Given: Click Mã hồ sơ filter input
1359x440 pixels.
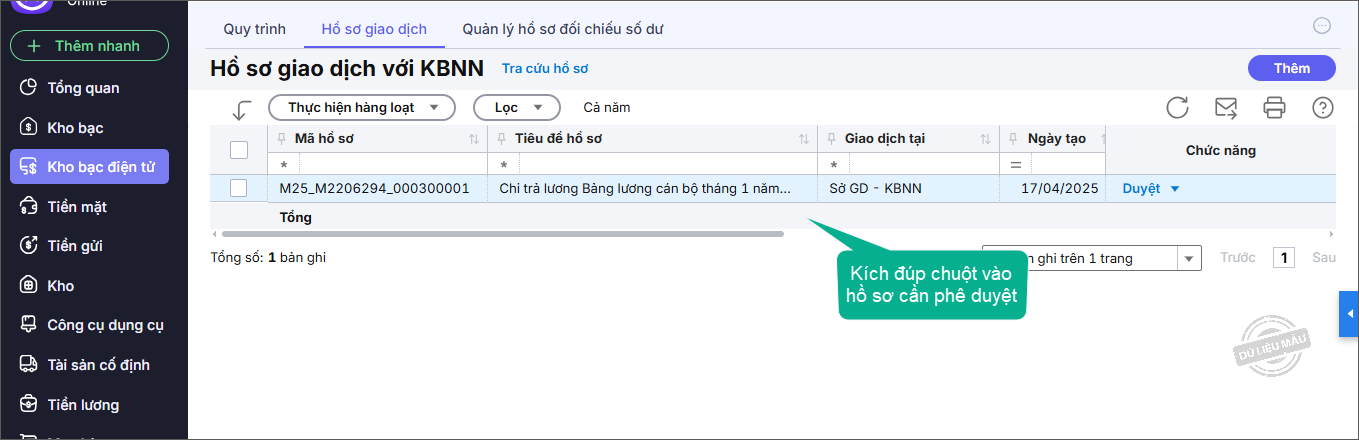Looking at the screenshot, I should 392,164.
